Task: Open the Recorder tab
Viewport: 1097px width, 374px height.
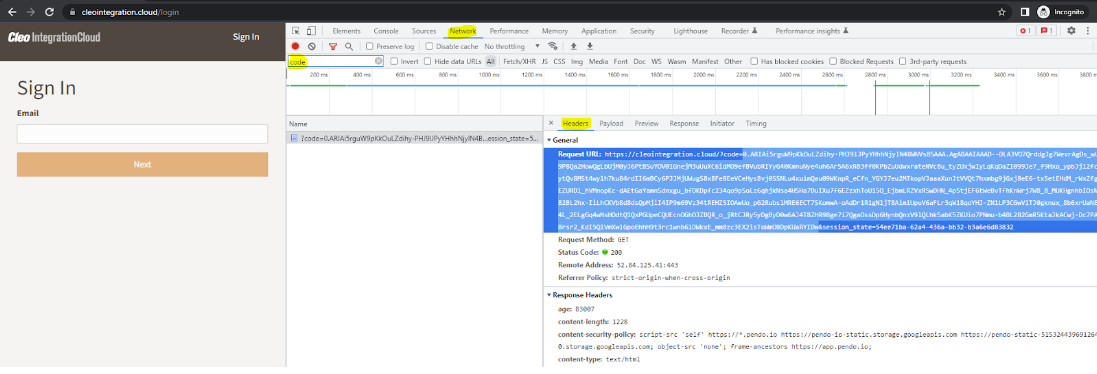Action: (739, 31)
